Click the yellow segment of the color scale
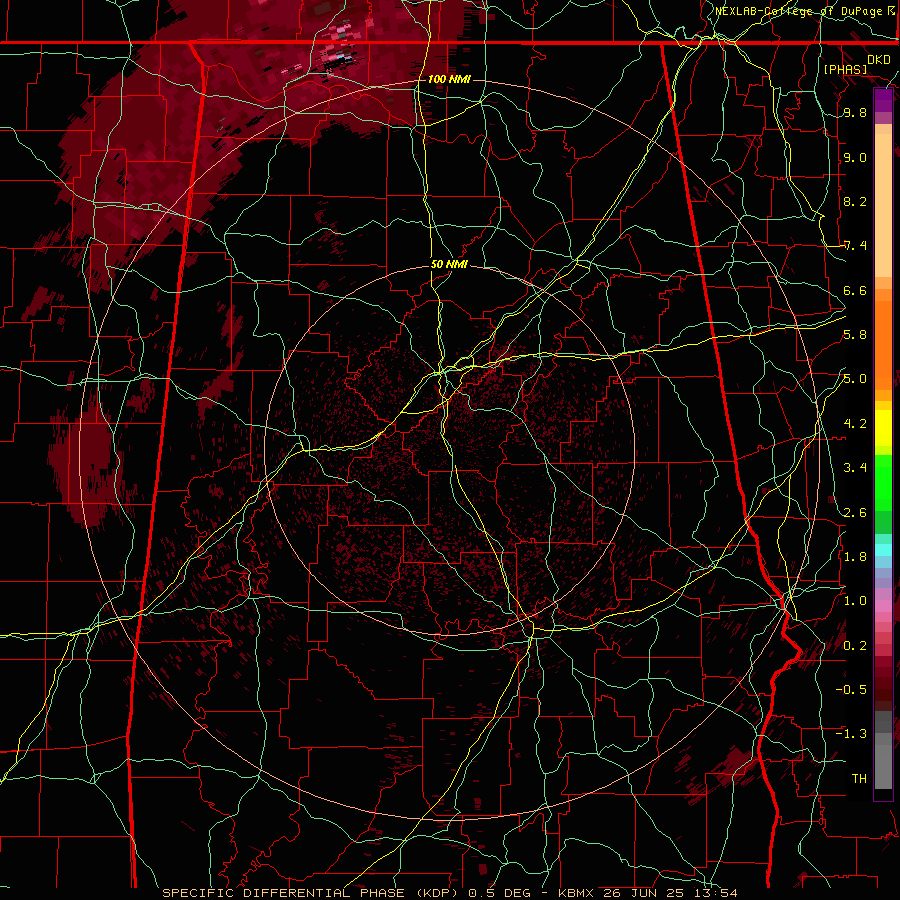 pos(883,428)
